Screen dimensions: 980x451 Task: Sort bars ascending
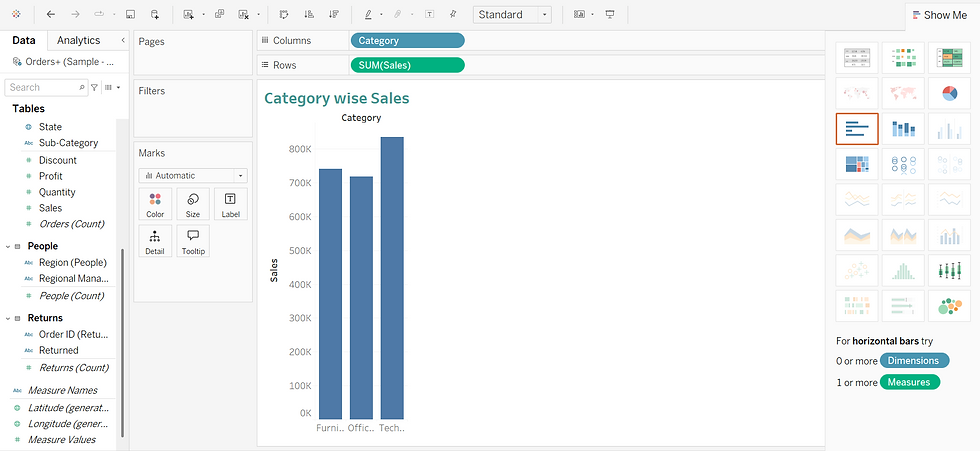pyautogui.click(x=309, y=14)
